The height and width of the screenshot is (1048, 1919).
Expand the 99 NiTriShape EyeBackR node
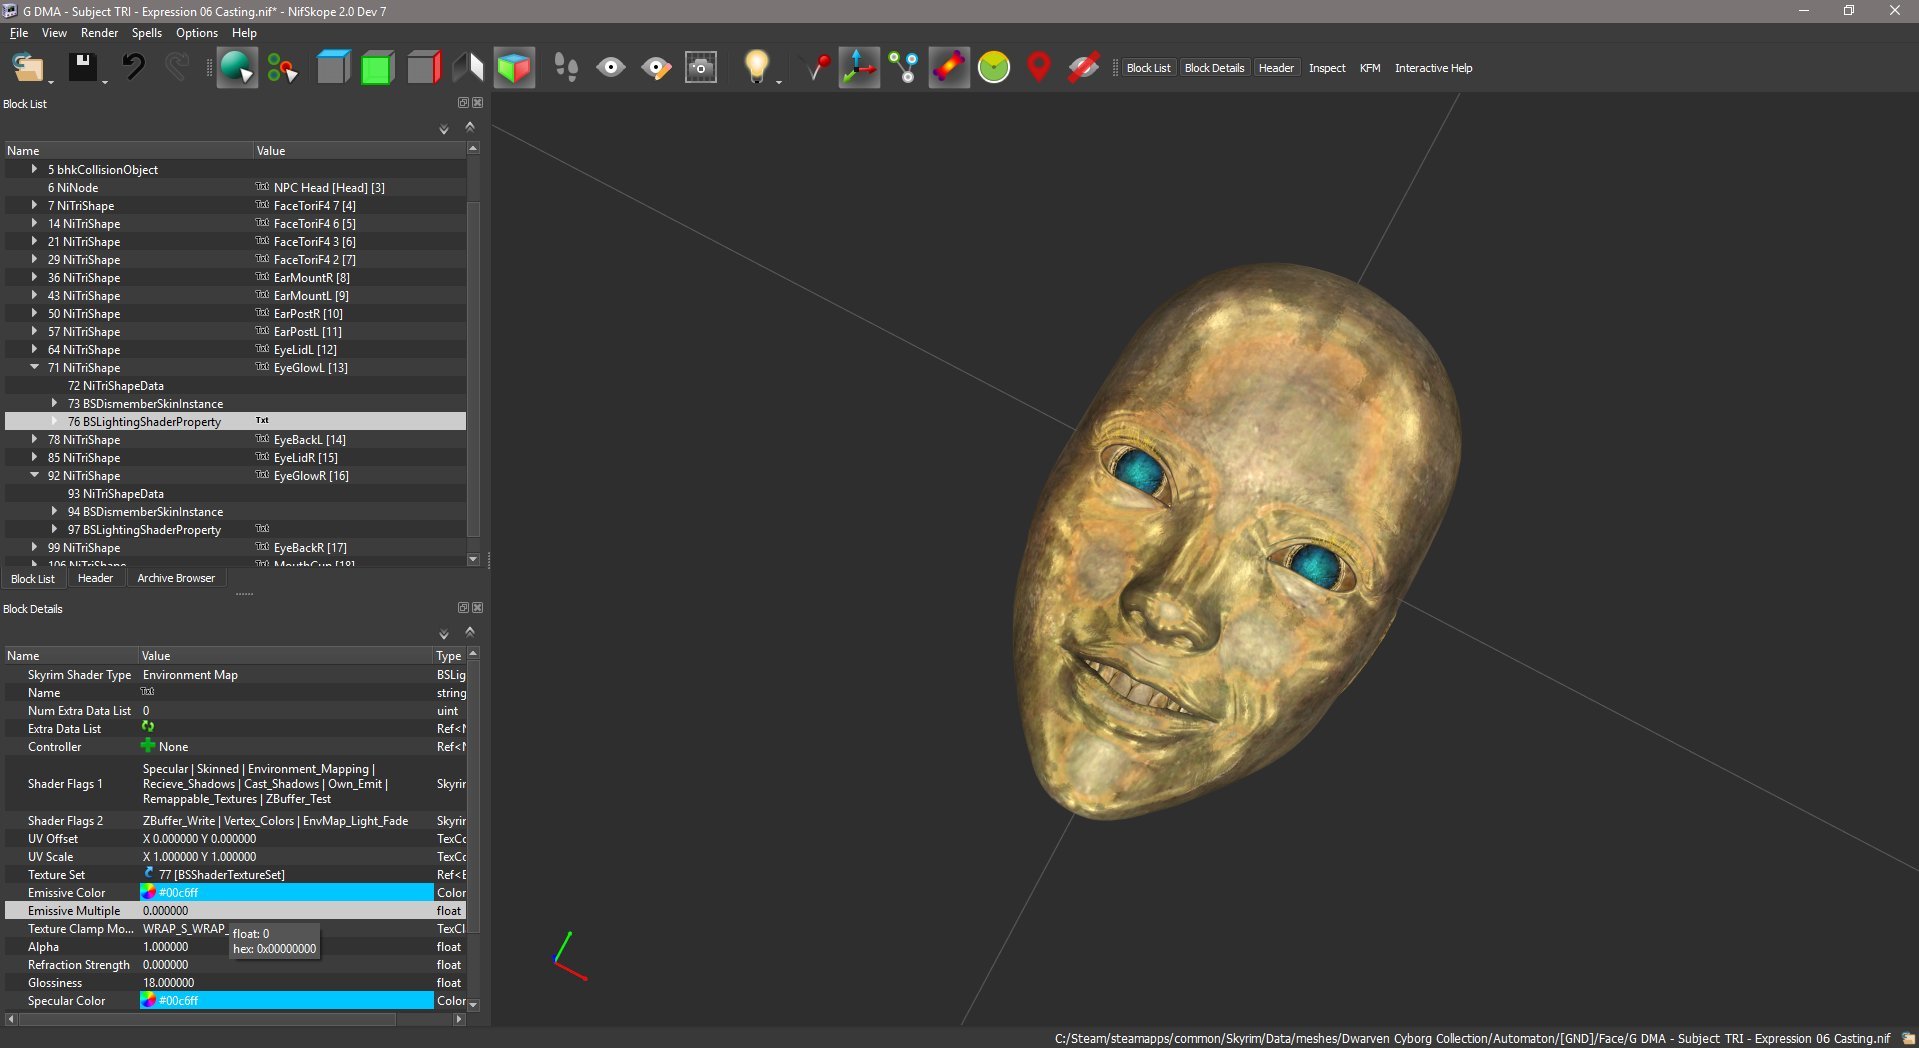(34, 547)
